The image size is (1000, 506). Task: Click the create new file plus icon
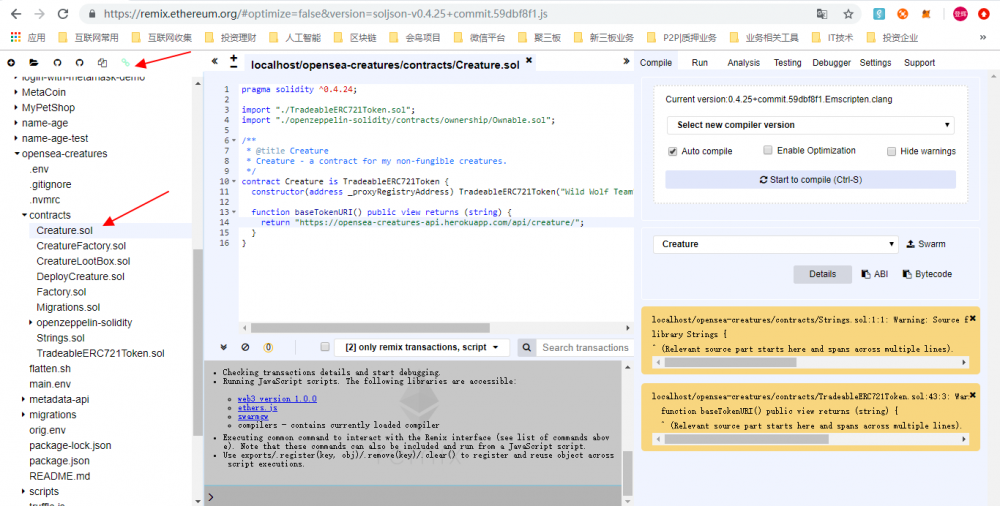coord(11,62)
